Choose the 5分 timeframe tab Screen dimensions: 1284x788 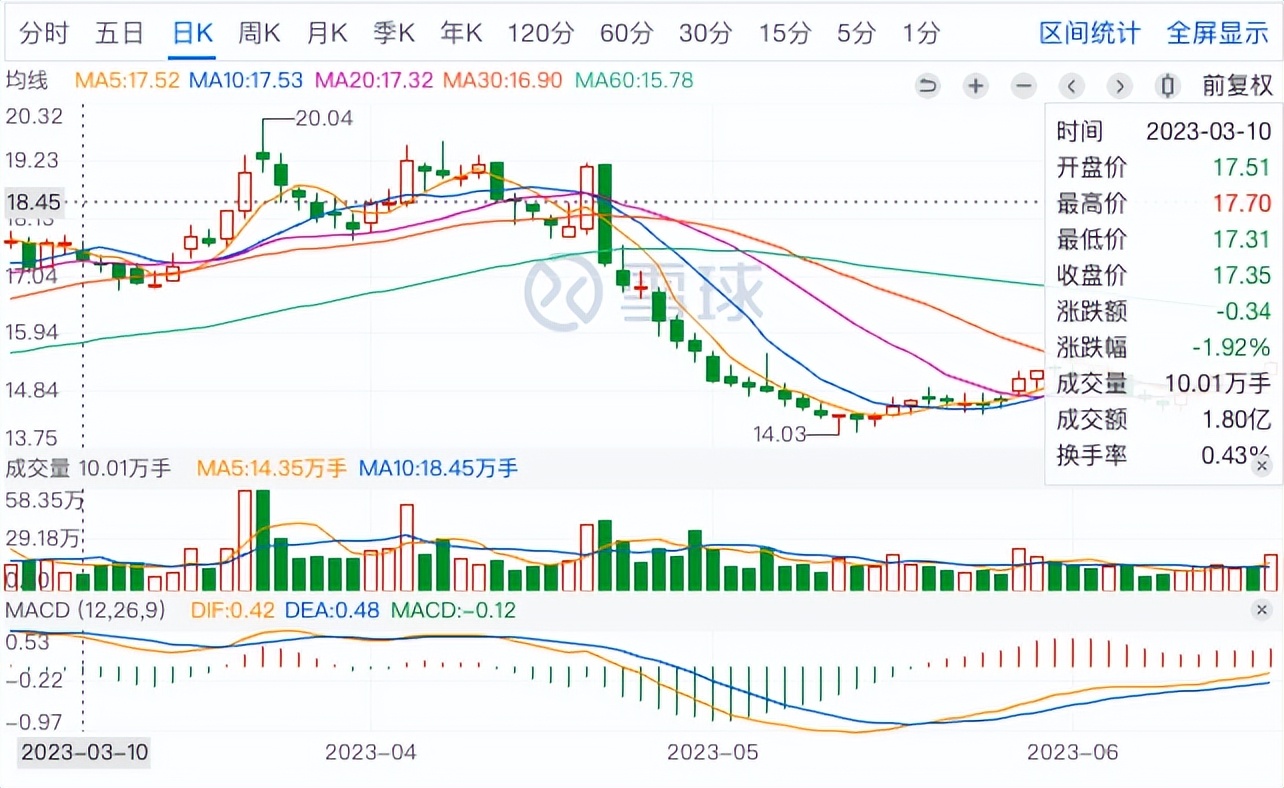click(x=856, y=33)
